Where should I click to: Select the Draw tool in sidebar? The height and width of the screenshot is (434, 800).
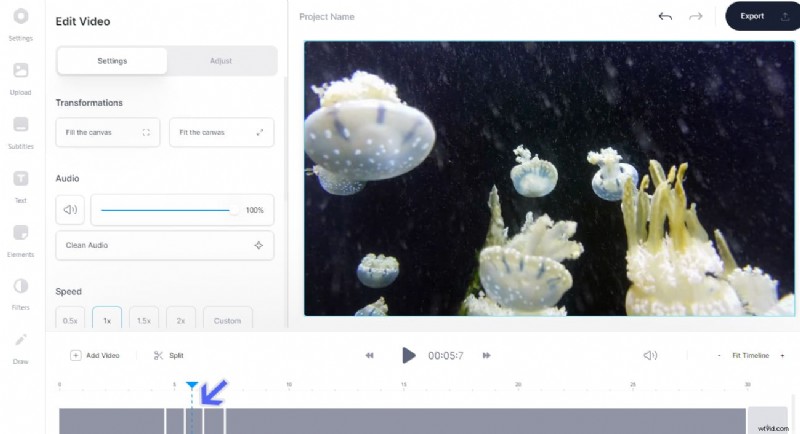coord(20,348)
